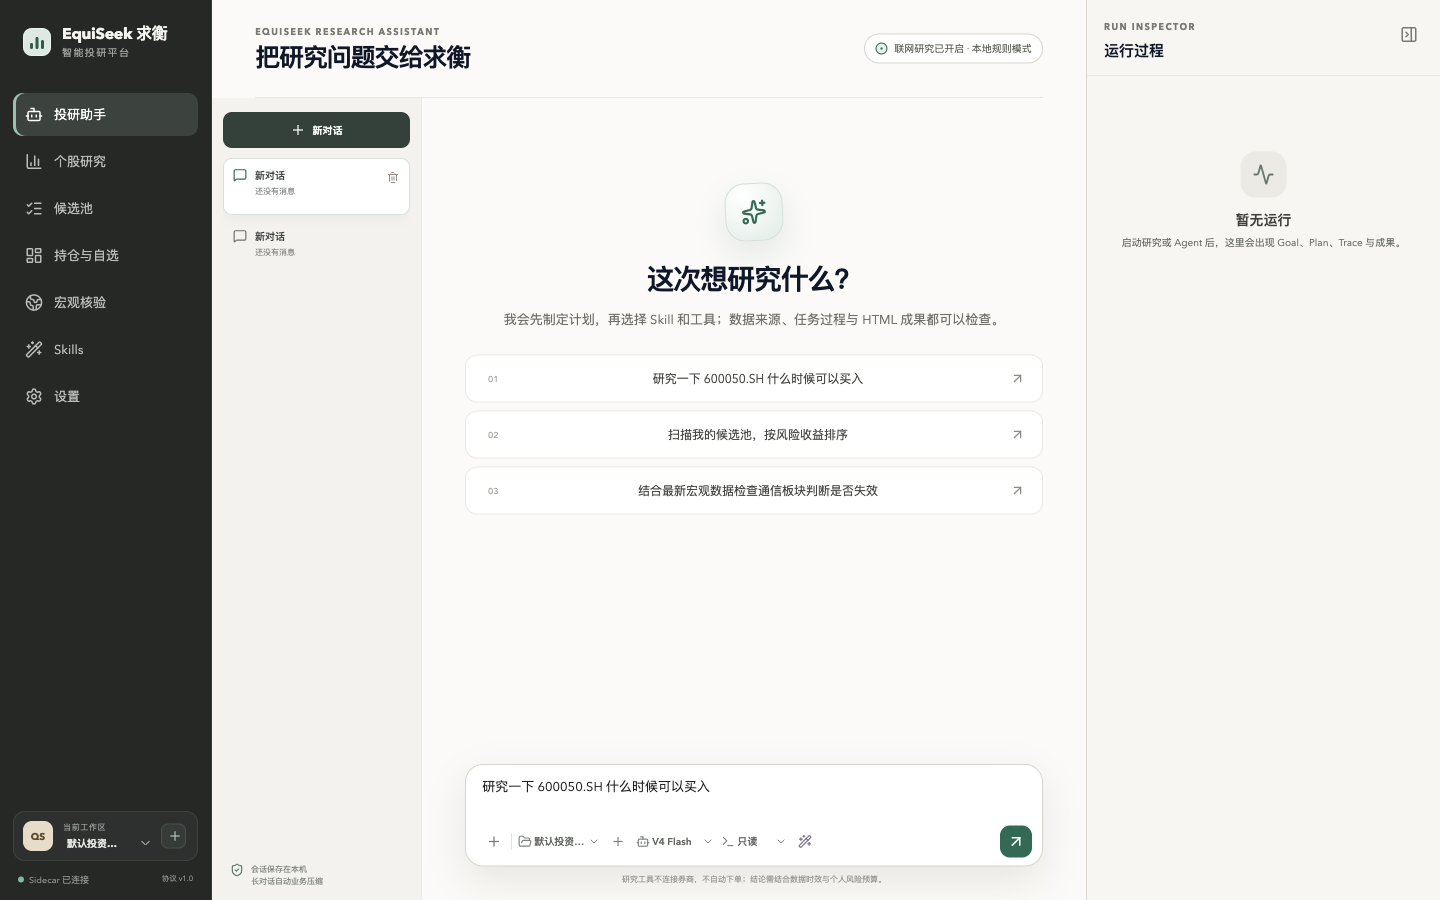Viewport: 1440px width, 900px height.
Task: Open the V4 Flash model dropdown
Action: [x=674, y=841]
